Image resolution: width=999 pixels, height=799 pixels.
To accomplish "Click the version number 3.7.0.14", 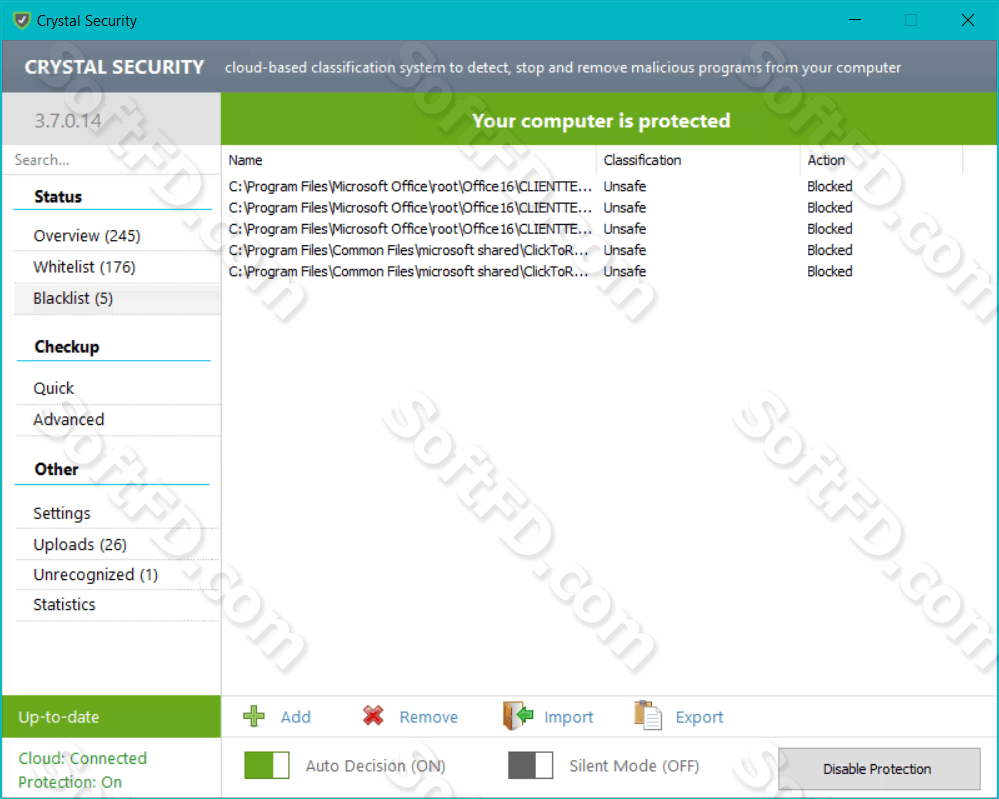I will coord(68,120).
